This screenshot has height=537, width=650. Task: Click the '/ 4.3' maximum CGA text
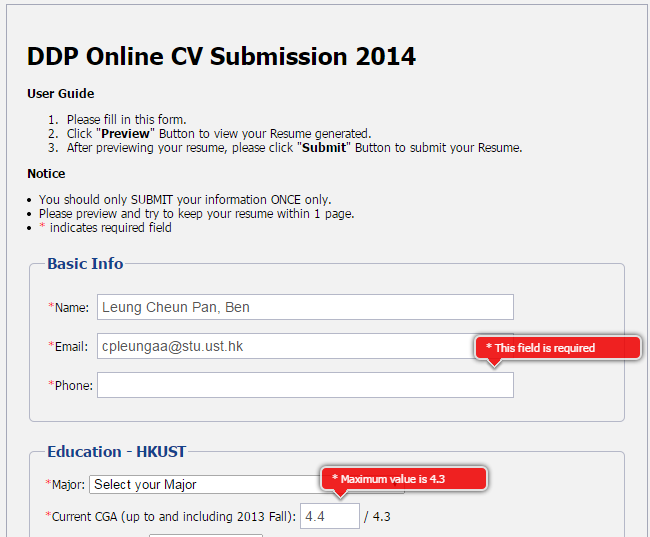[x=377, y=516]
